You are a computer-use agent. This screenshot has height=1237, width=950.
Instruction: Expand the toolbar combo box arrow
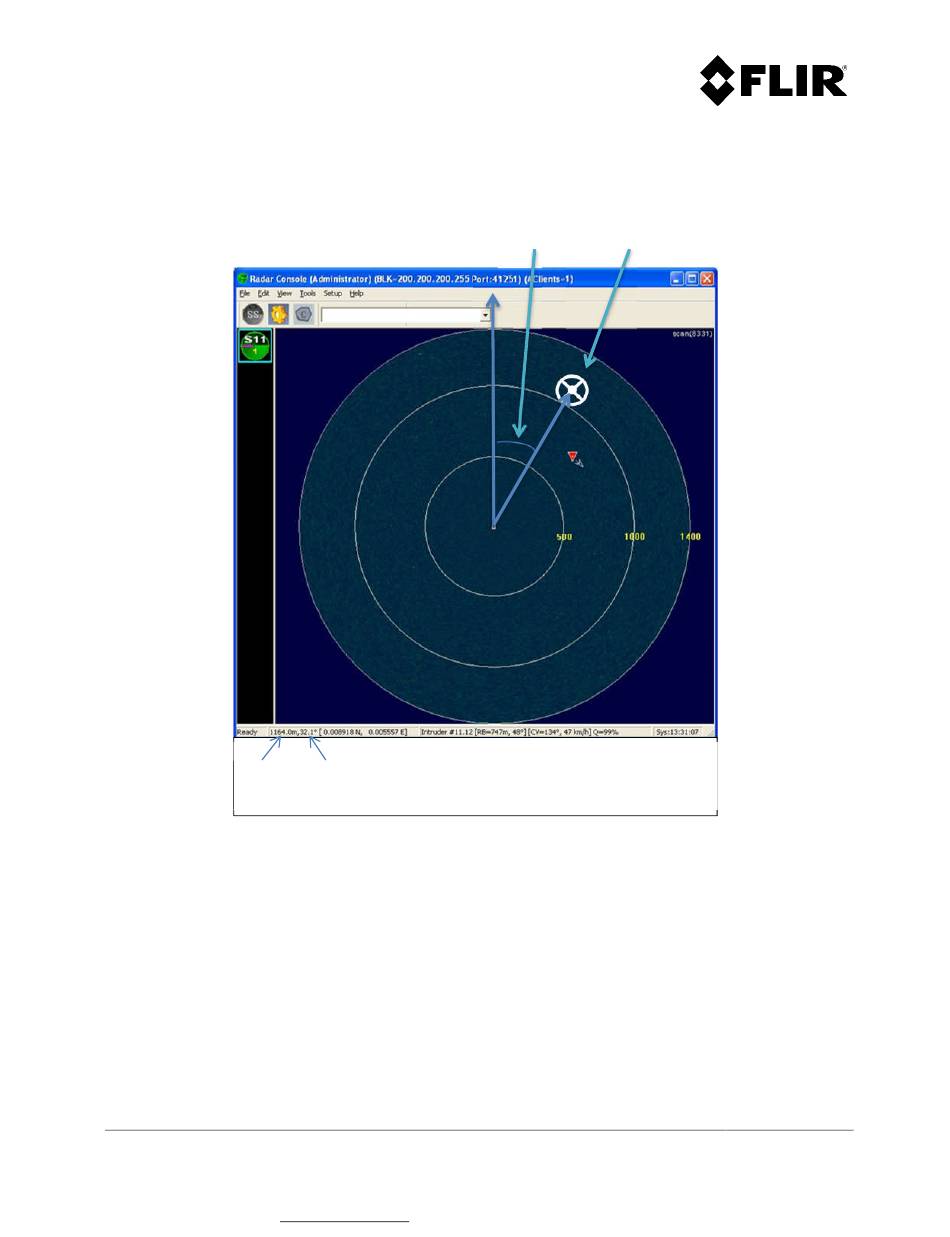pos(486,314)
